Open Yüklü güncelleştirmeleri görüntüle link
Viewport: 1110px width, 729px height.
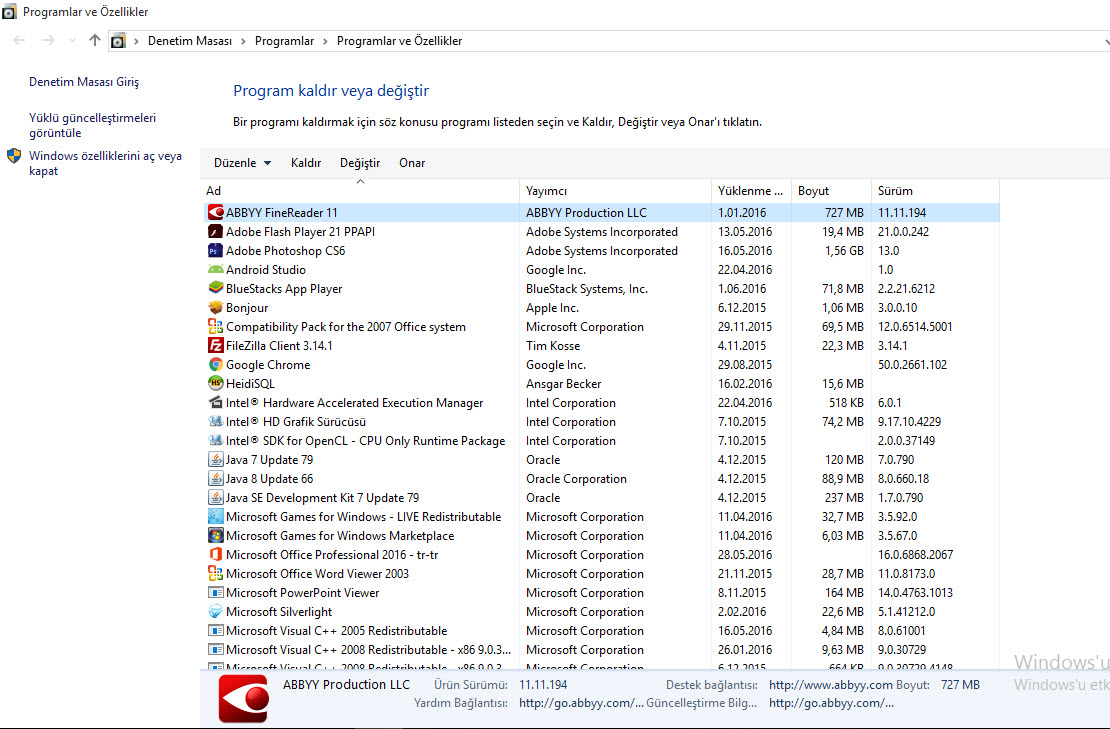(92, 125)
